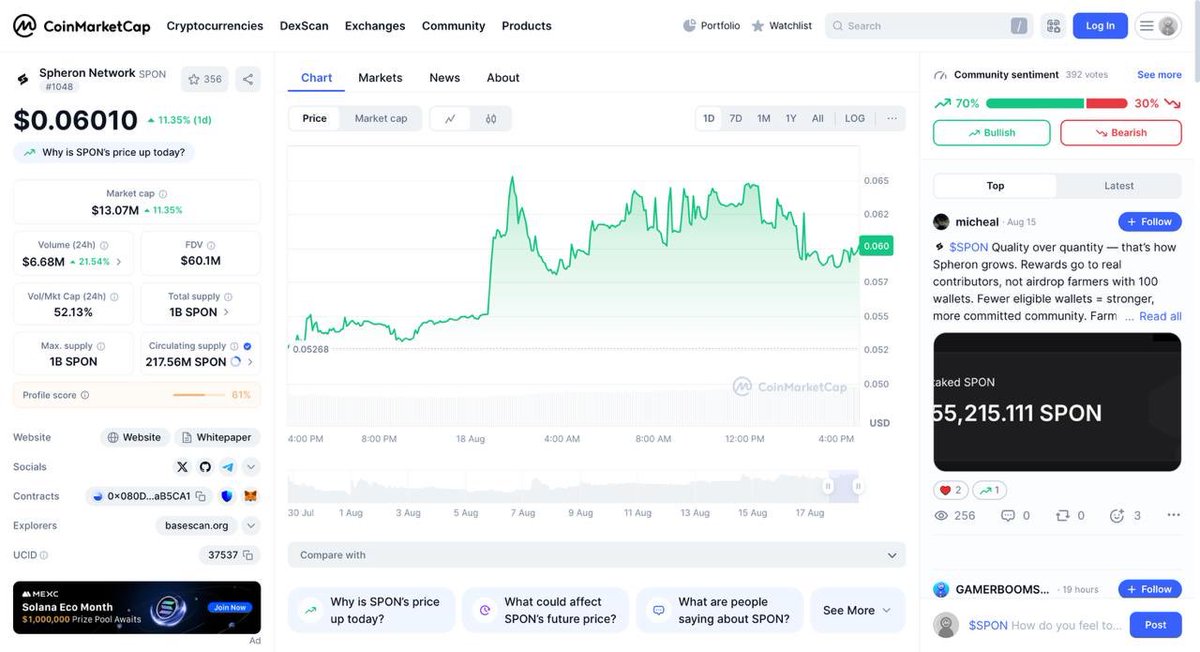Screen dimensions: 1200x652
Task: Switch to the Markets tab
Action: point(380,78)
